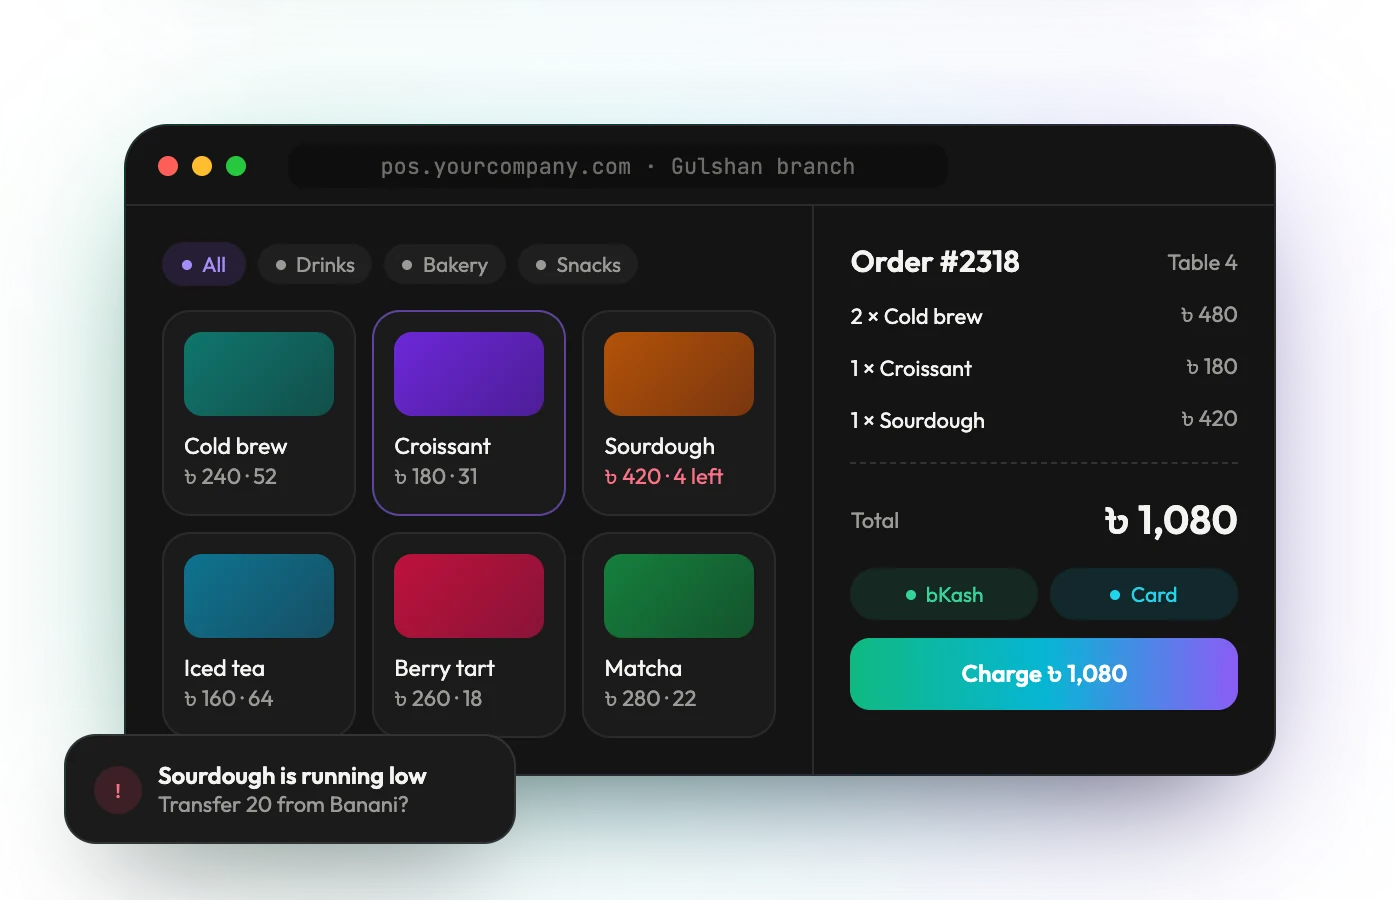
Task: Select the Croissant product card
Action: point(469,413)
